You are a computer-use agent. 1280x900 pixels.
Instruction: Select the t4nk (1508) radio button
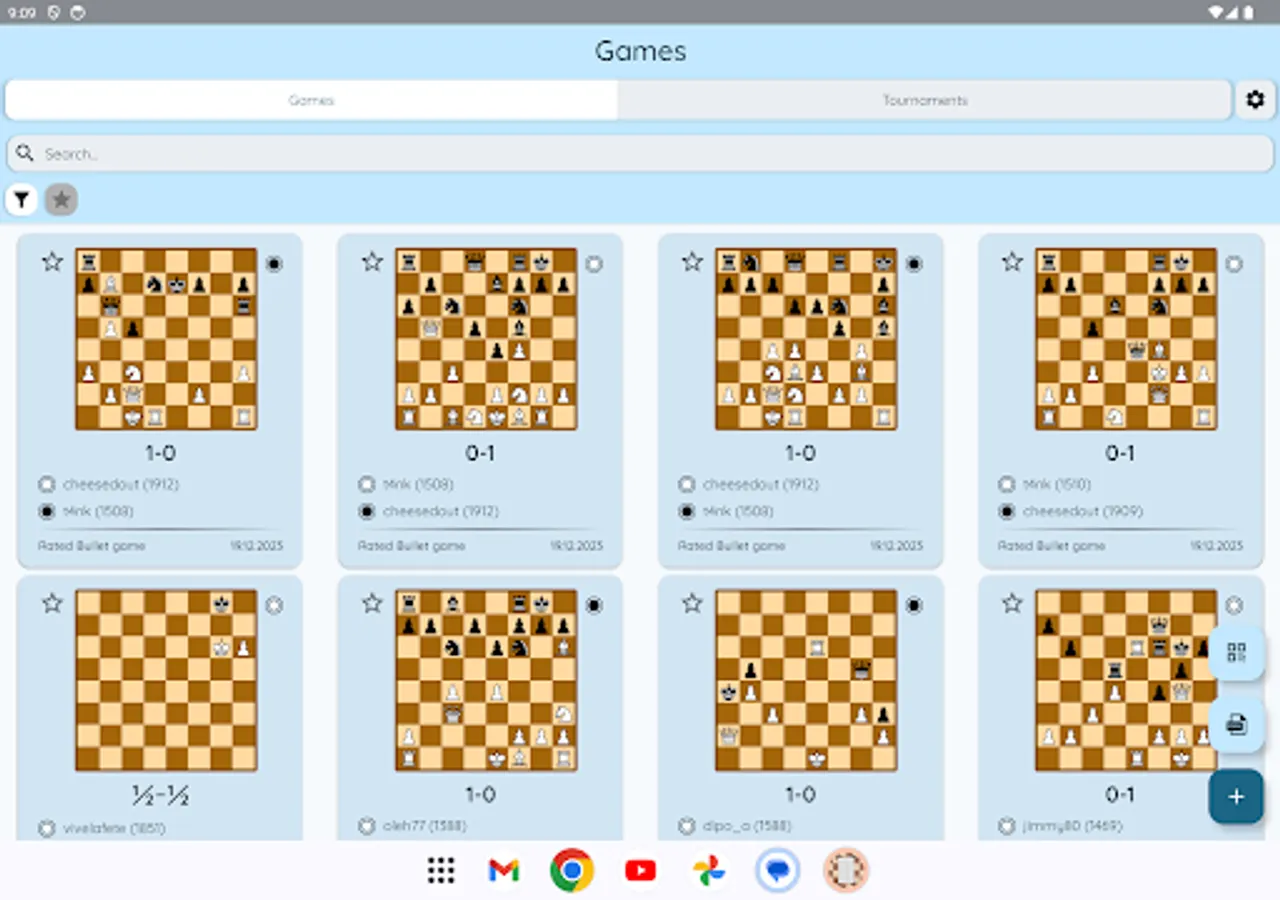(46, 511)
